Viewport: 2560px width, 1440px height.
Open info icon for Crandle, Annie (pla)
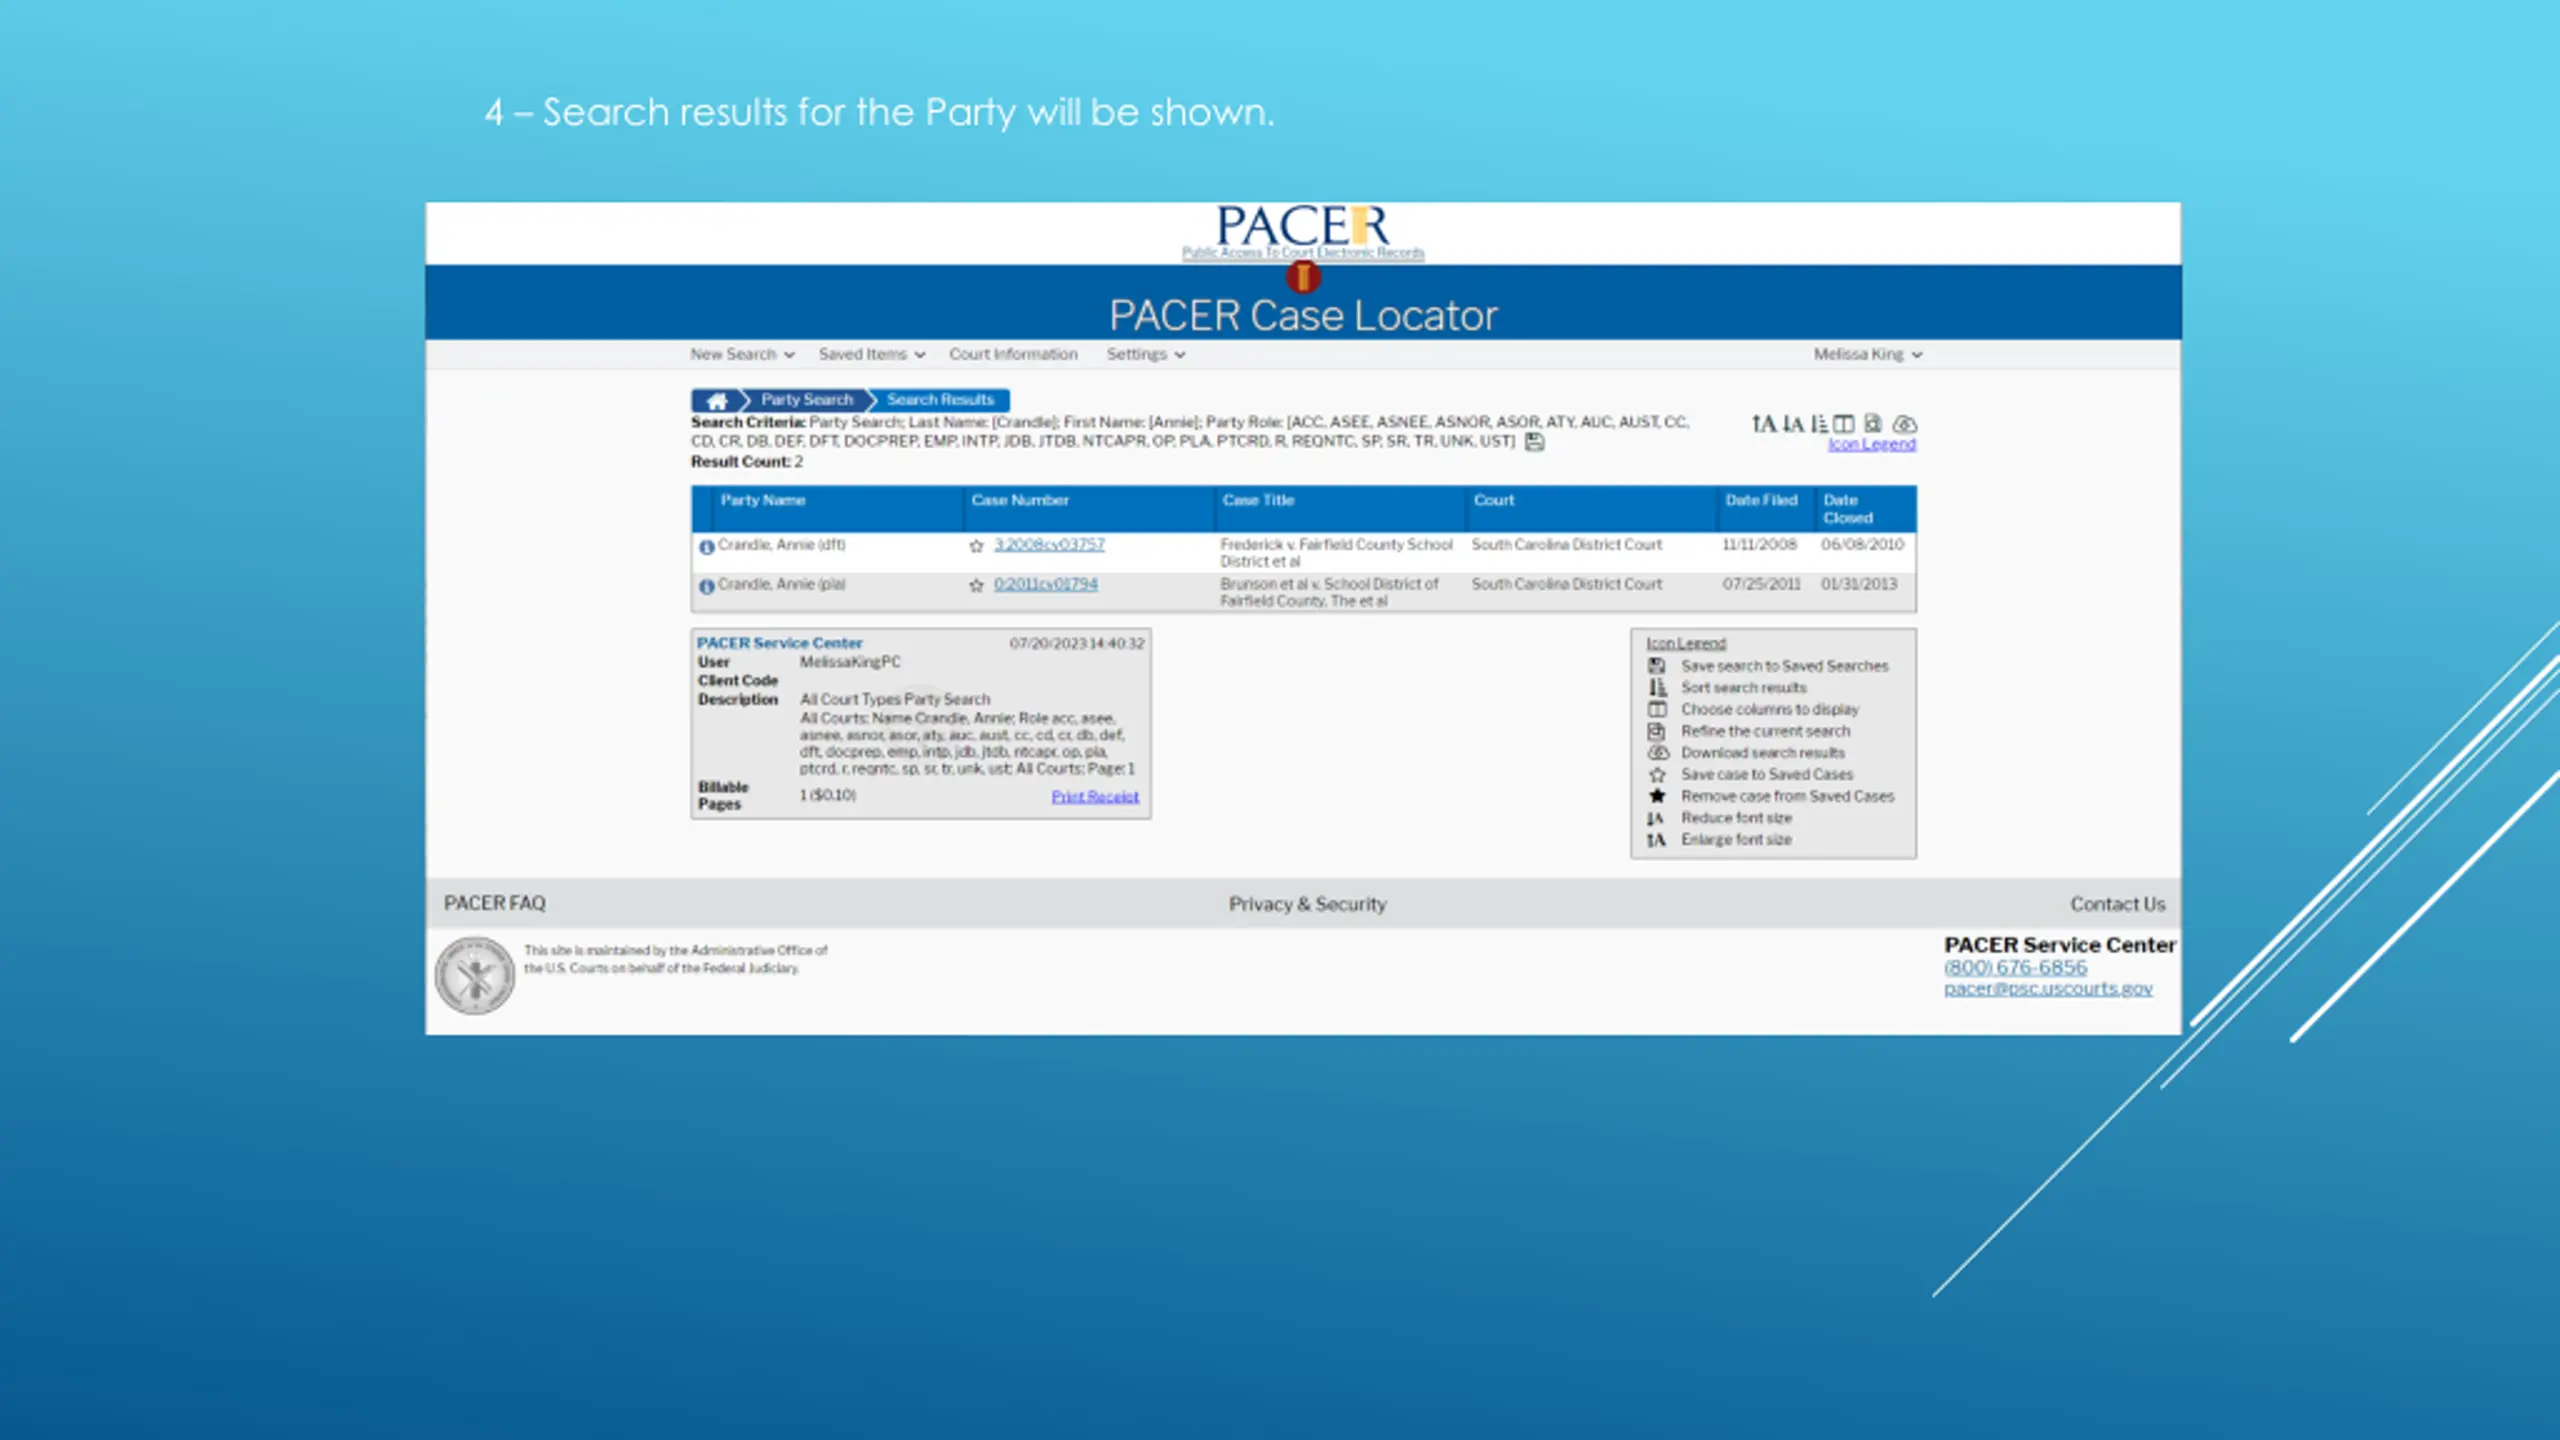(x=706, y=587)
